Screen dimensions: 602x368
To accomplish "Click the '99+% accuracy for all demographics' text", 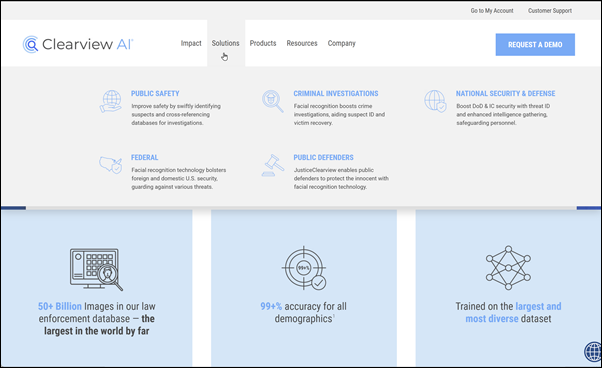I will tap(304, 312).
